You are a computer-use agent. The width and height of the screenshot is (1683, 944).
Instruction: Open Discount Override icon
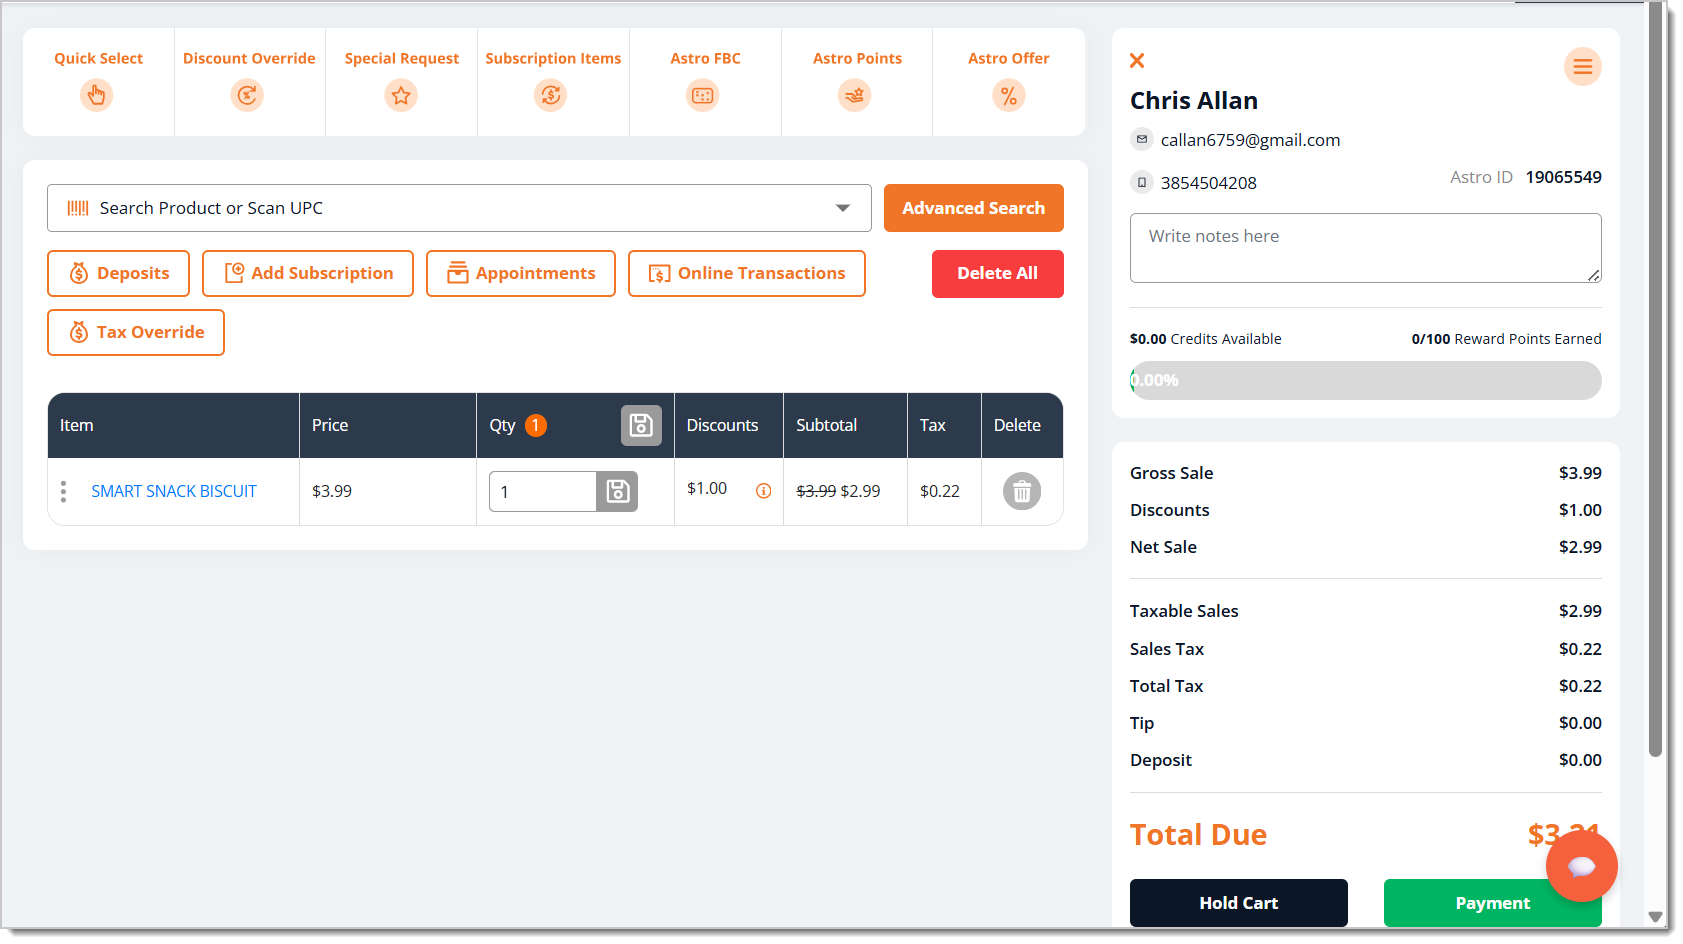point(247,95)
